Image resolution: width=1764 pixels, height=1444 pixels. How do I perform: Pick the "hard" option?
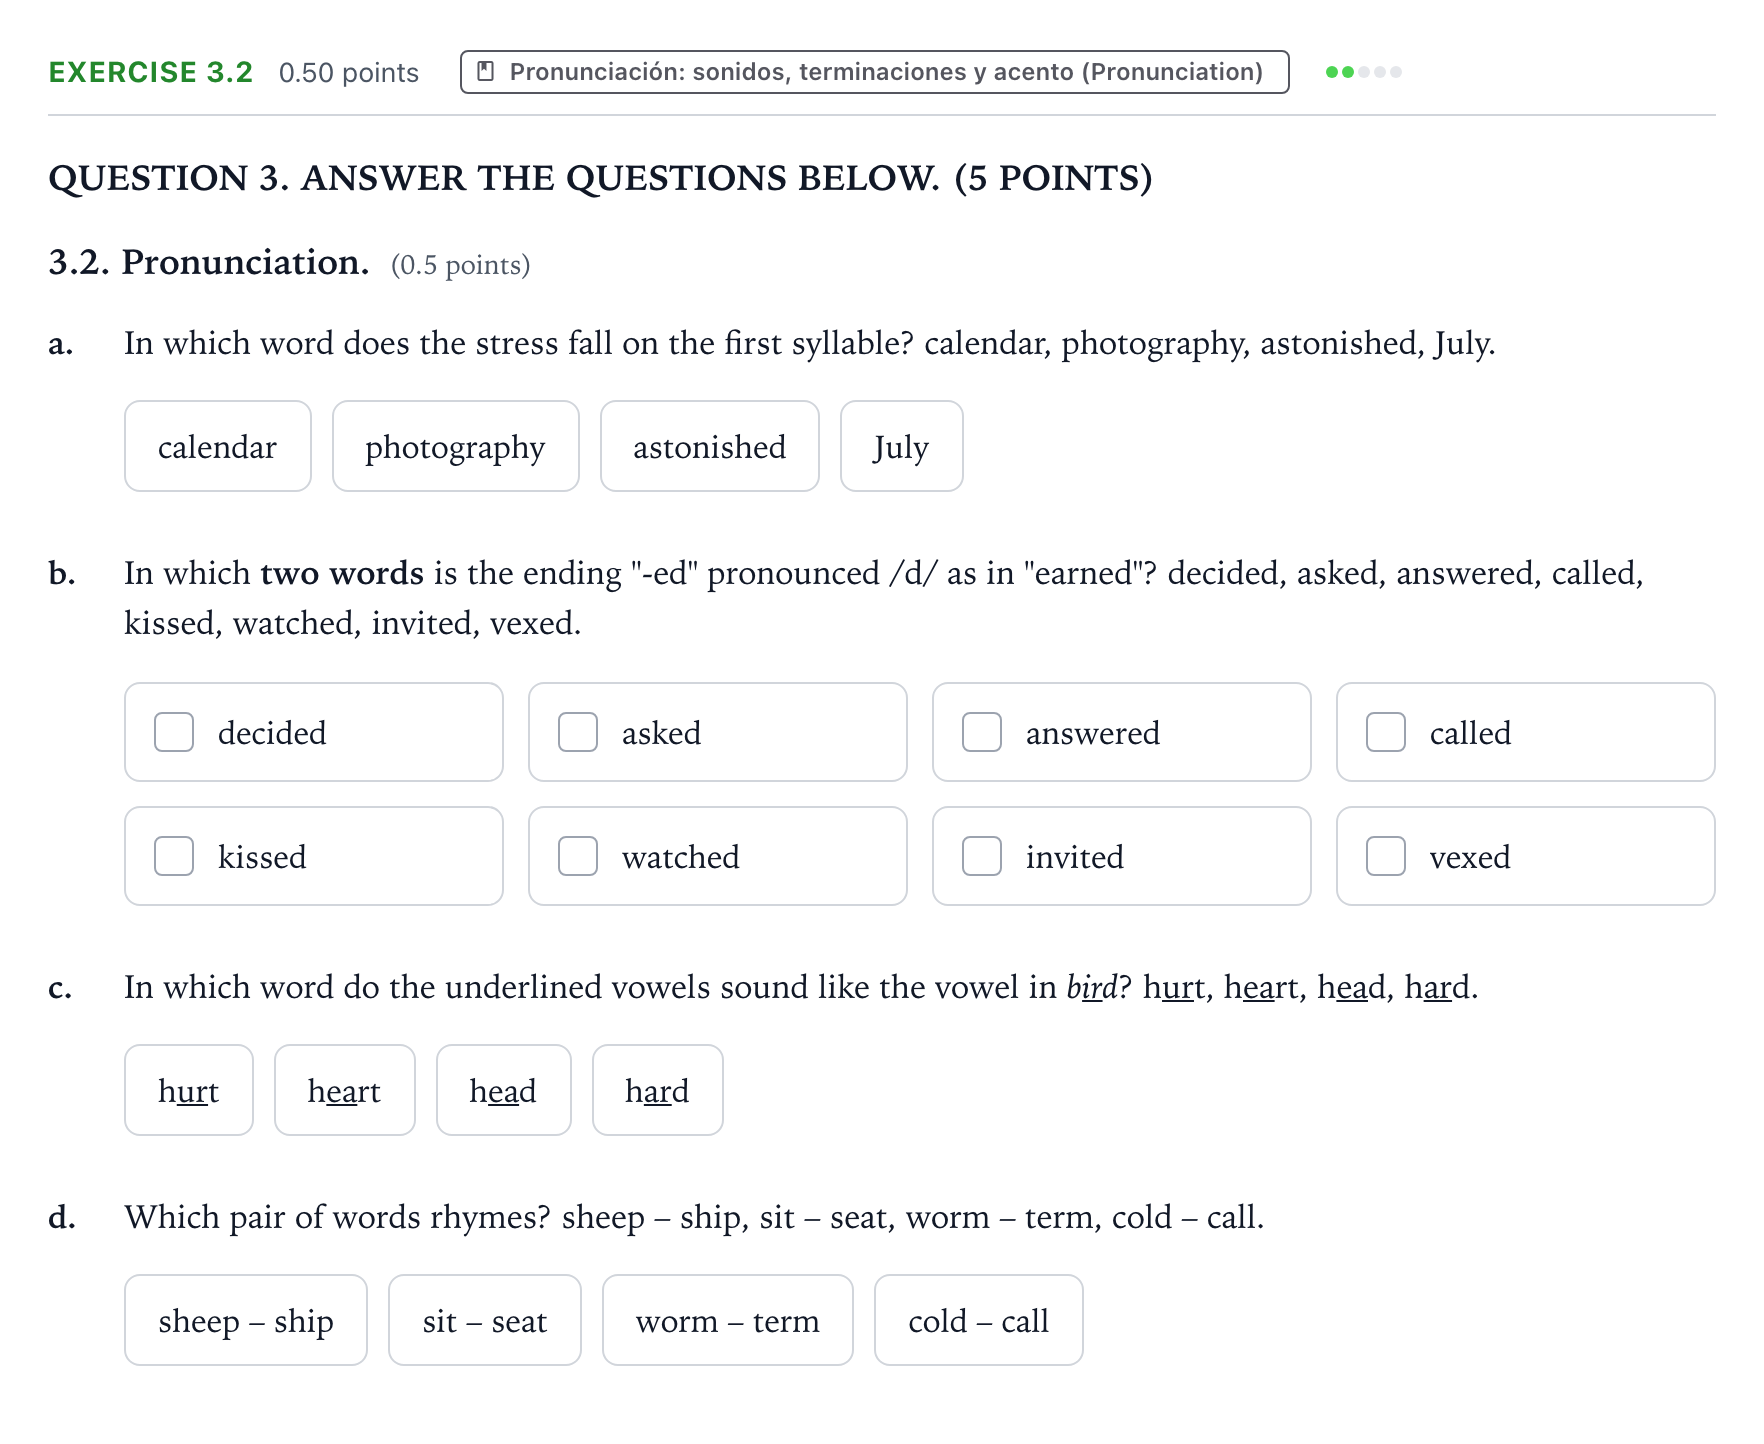658,1090
